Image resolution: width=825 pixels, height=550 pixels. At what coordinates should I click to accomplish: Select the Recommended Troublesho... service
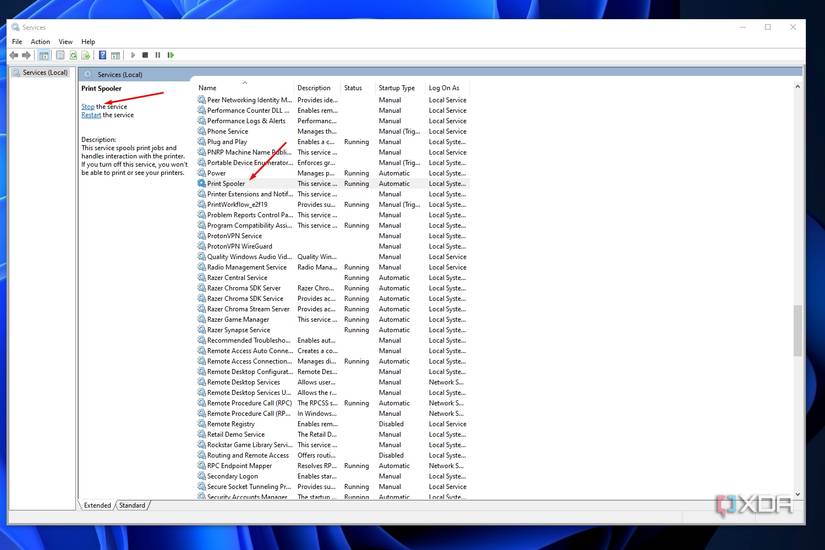[x=248, y=341]
